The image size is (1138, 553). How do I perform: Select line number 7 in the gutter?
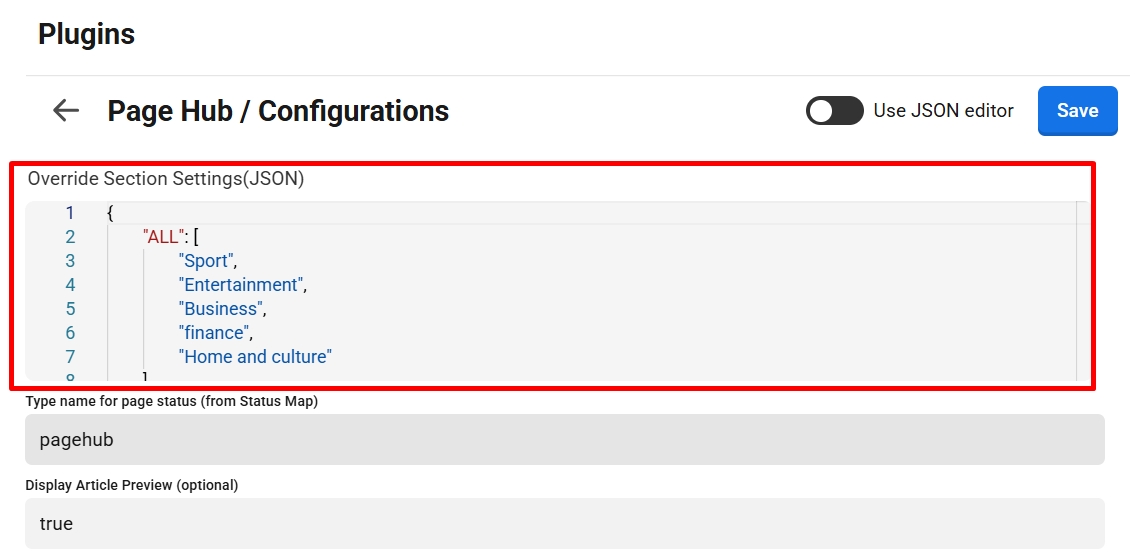70,357
